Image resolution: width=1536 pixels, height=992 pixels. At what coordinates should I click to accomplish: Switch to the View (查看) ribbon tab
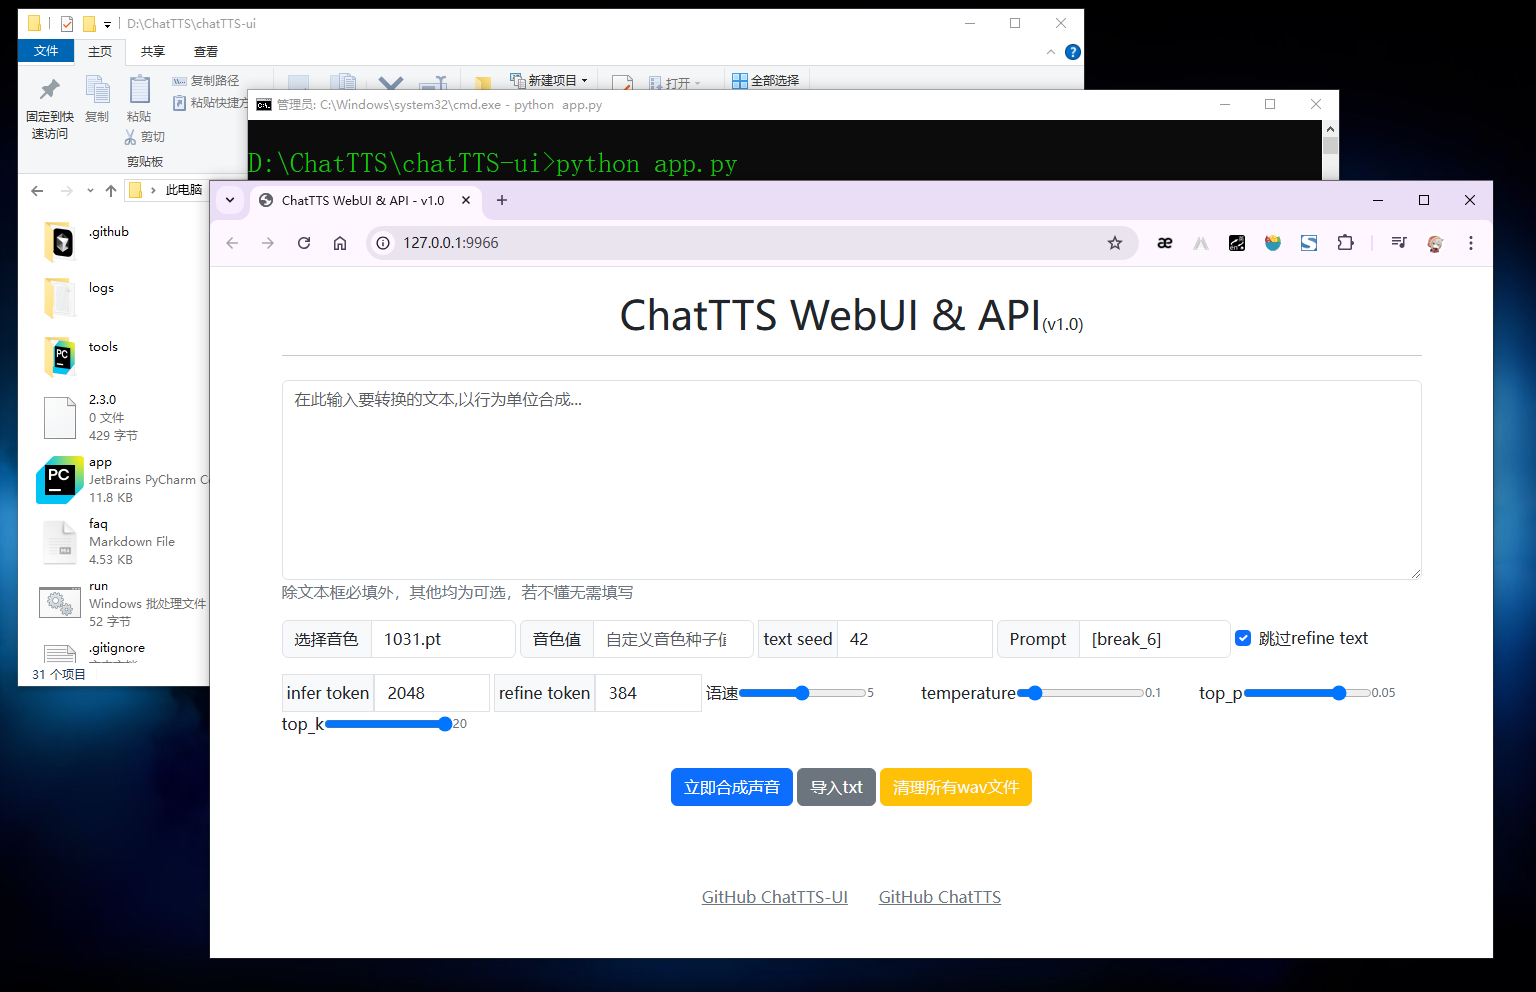206,52
